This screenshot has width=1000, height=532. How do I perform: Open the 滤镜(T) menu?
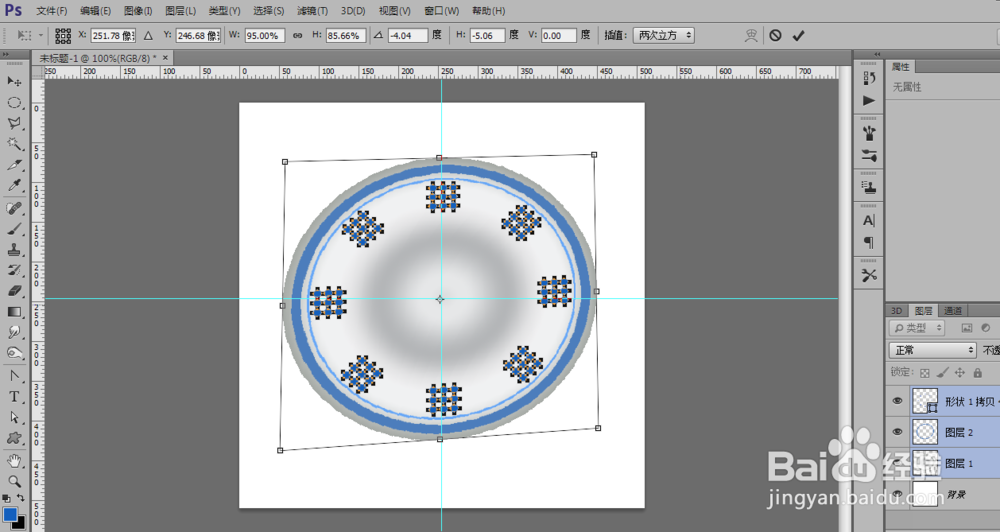coord(312,11)
